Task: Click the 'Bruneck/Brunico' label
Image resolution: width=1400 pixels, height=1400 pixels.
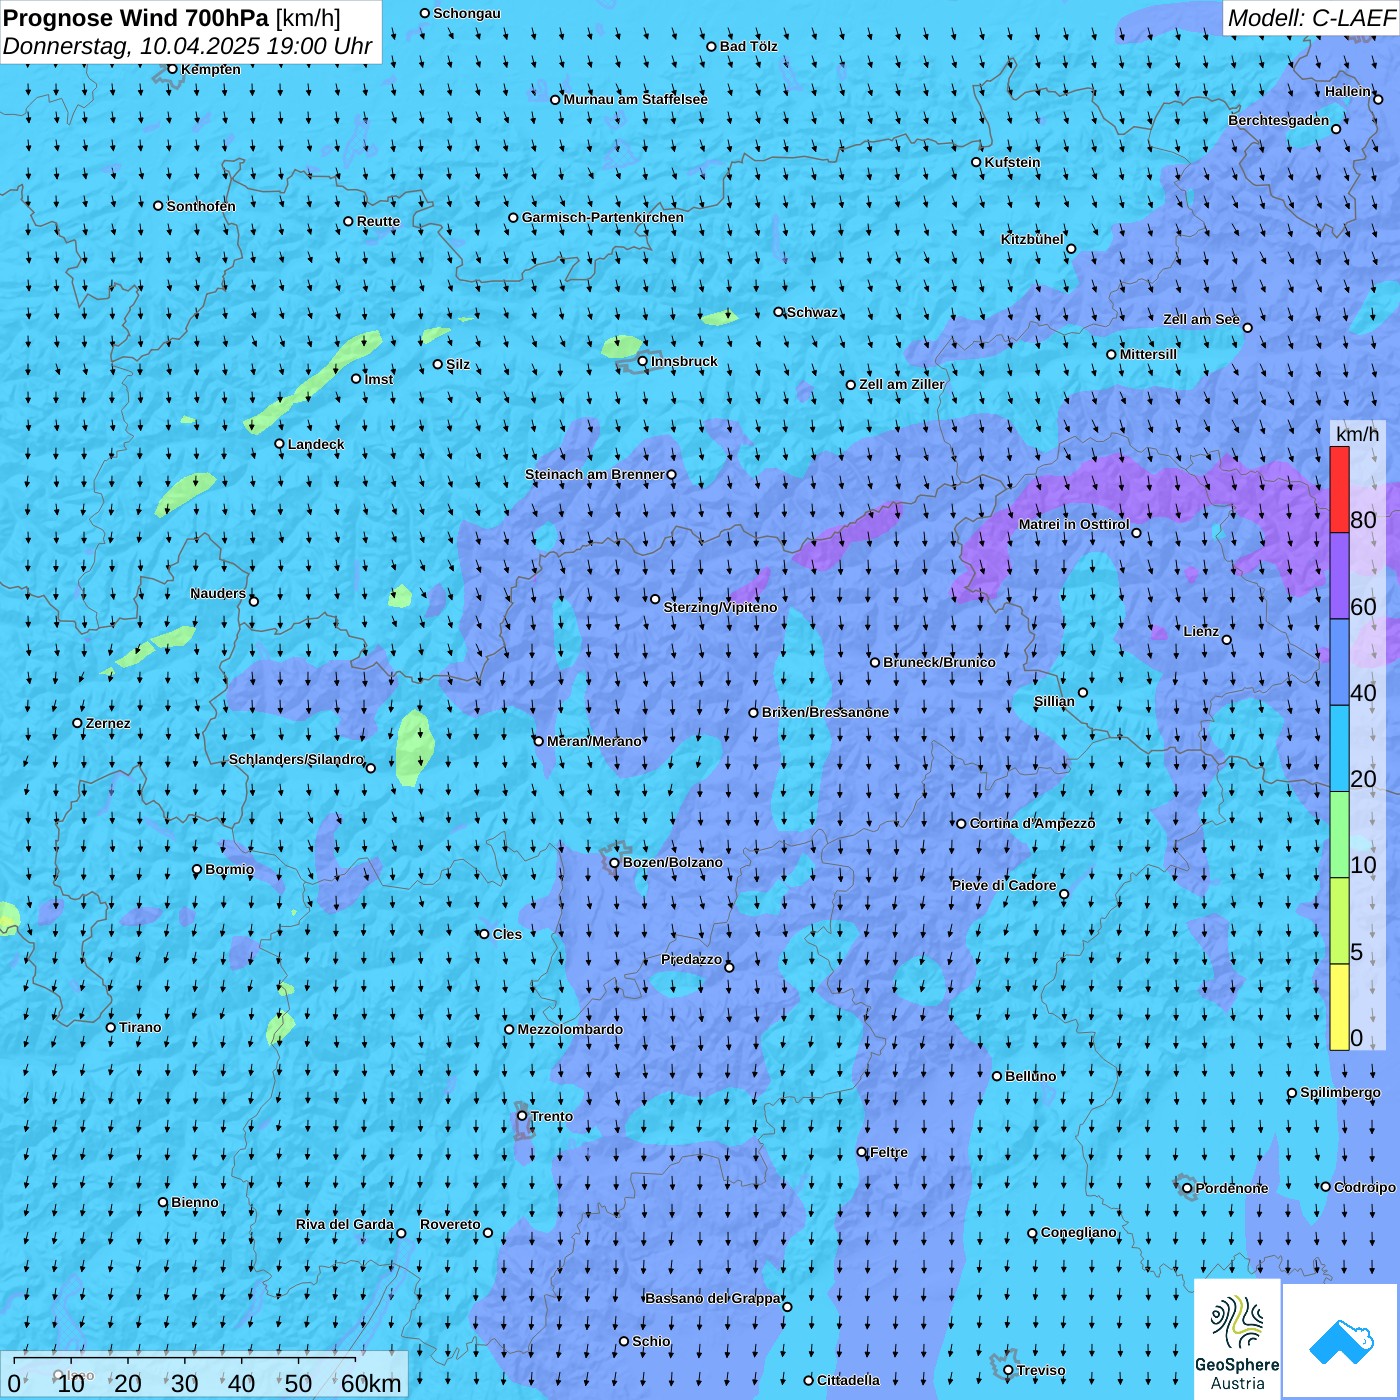Action: point(939,662)
